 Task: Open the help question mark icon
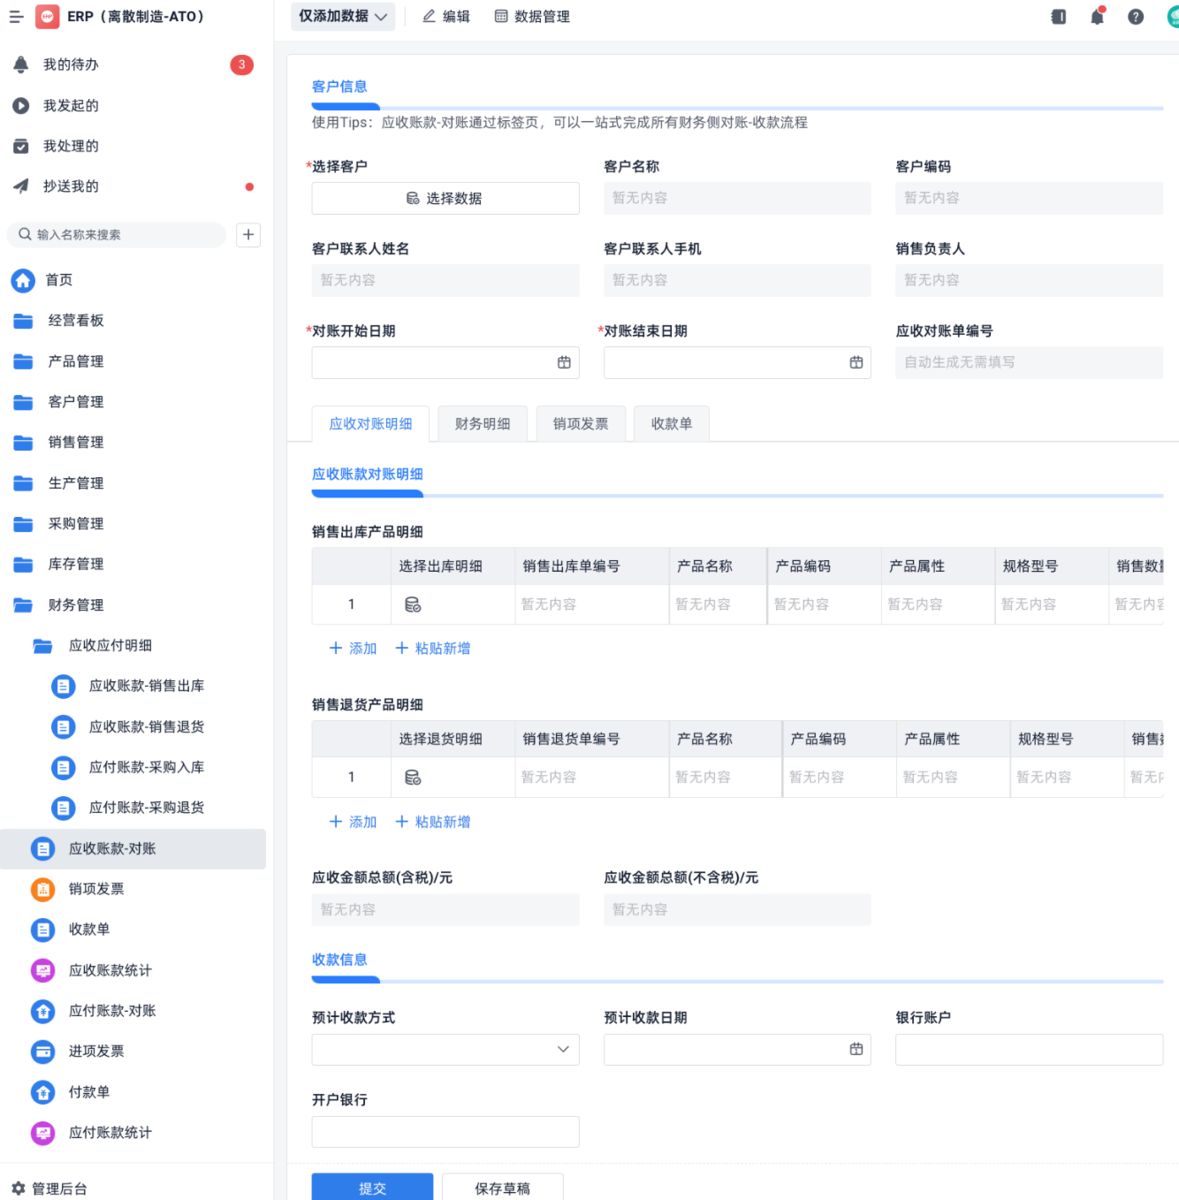[x=1136, y=17]
